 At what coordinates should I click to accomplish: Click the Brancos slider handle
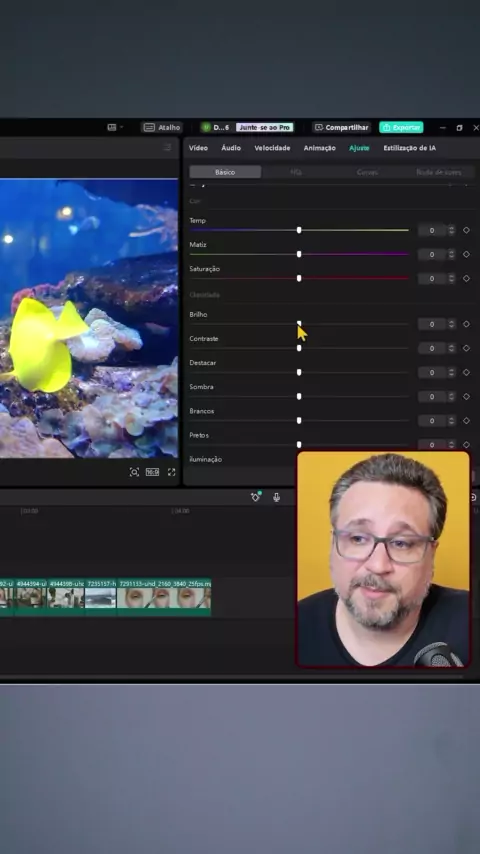click(299, 420)
